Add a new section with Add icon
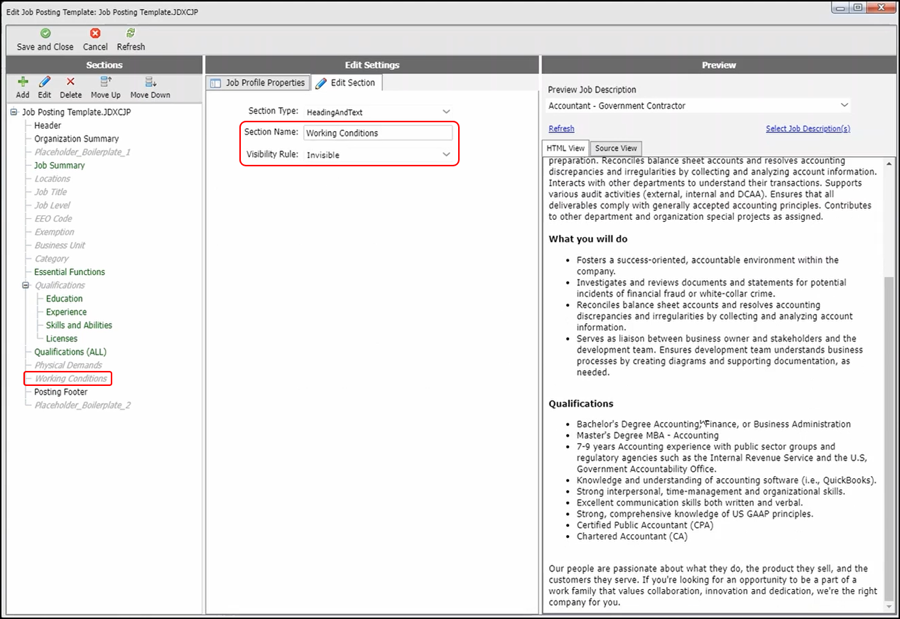Viewport: 900px width, 619px height. coord(23,82)
